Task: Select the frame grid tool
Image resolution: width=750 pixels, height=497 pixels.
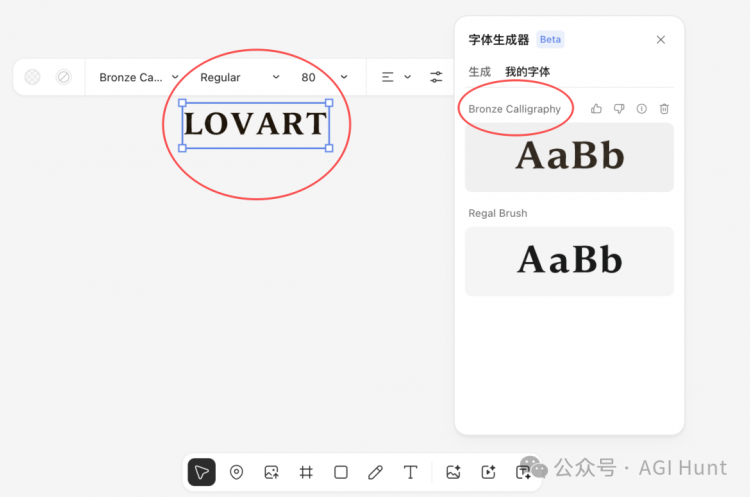Action: click(x=306, y=472)
